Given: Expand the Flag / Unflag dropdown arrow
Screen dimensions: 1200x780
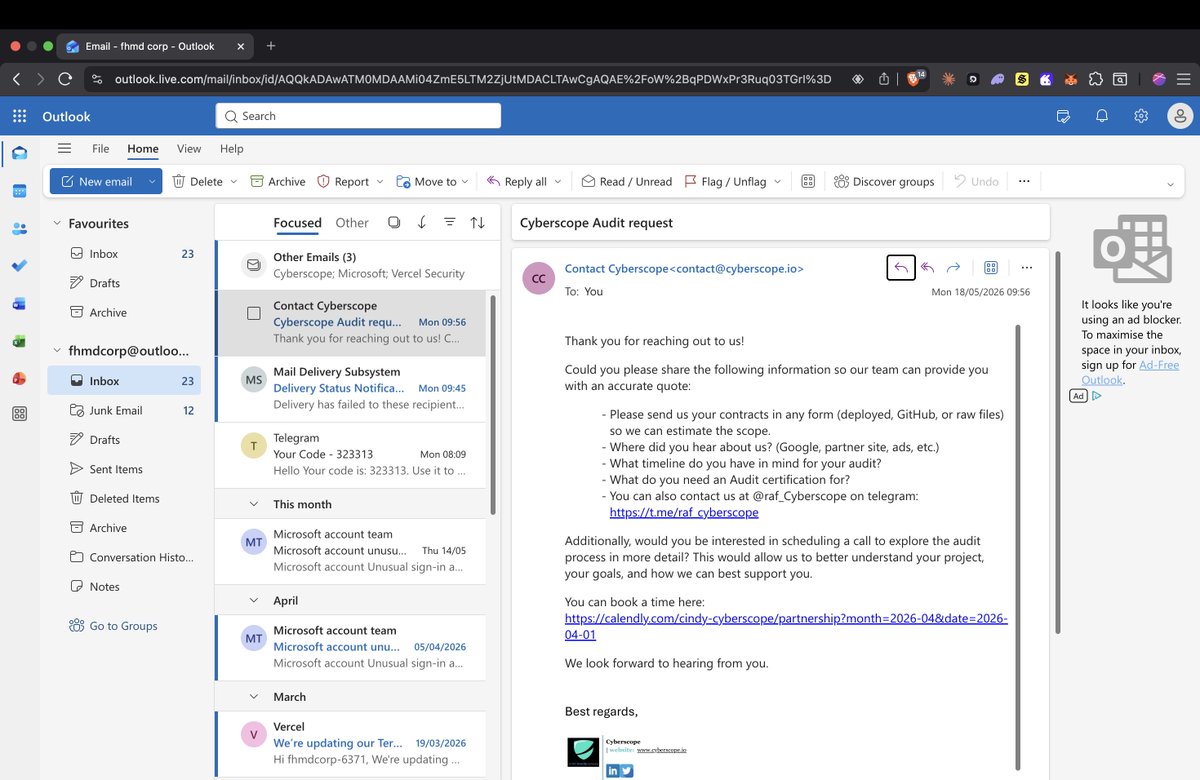Looking at the screenshot, I should coord(777,181).
